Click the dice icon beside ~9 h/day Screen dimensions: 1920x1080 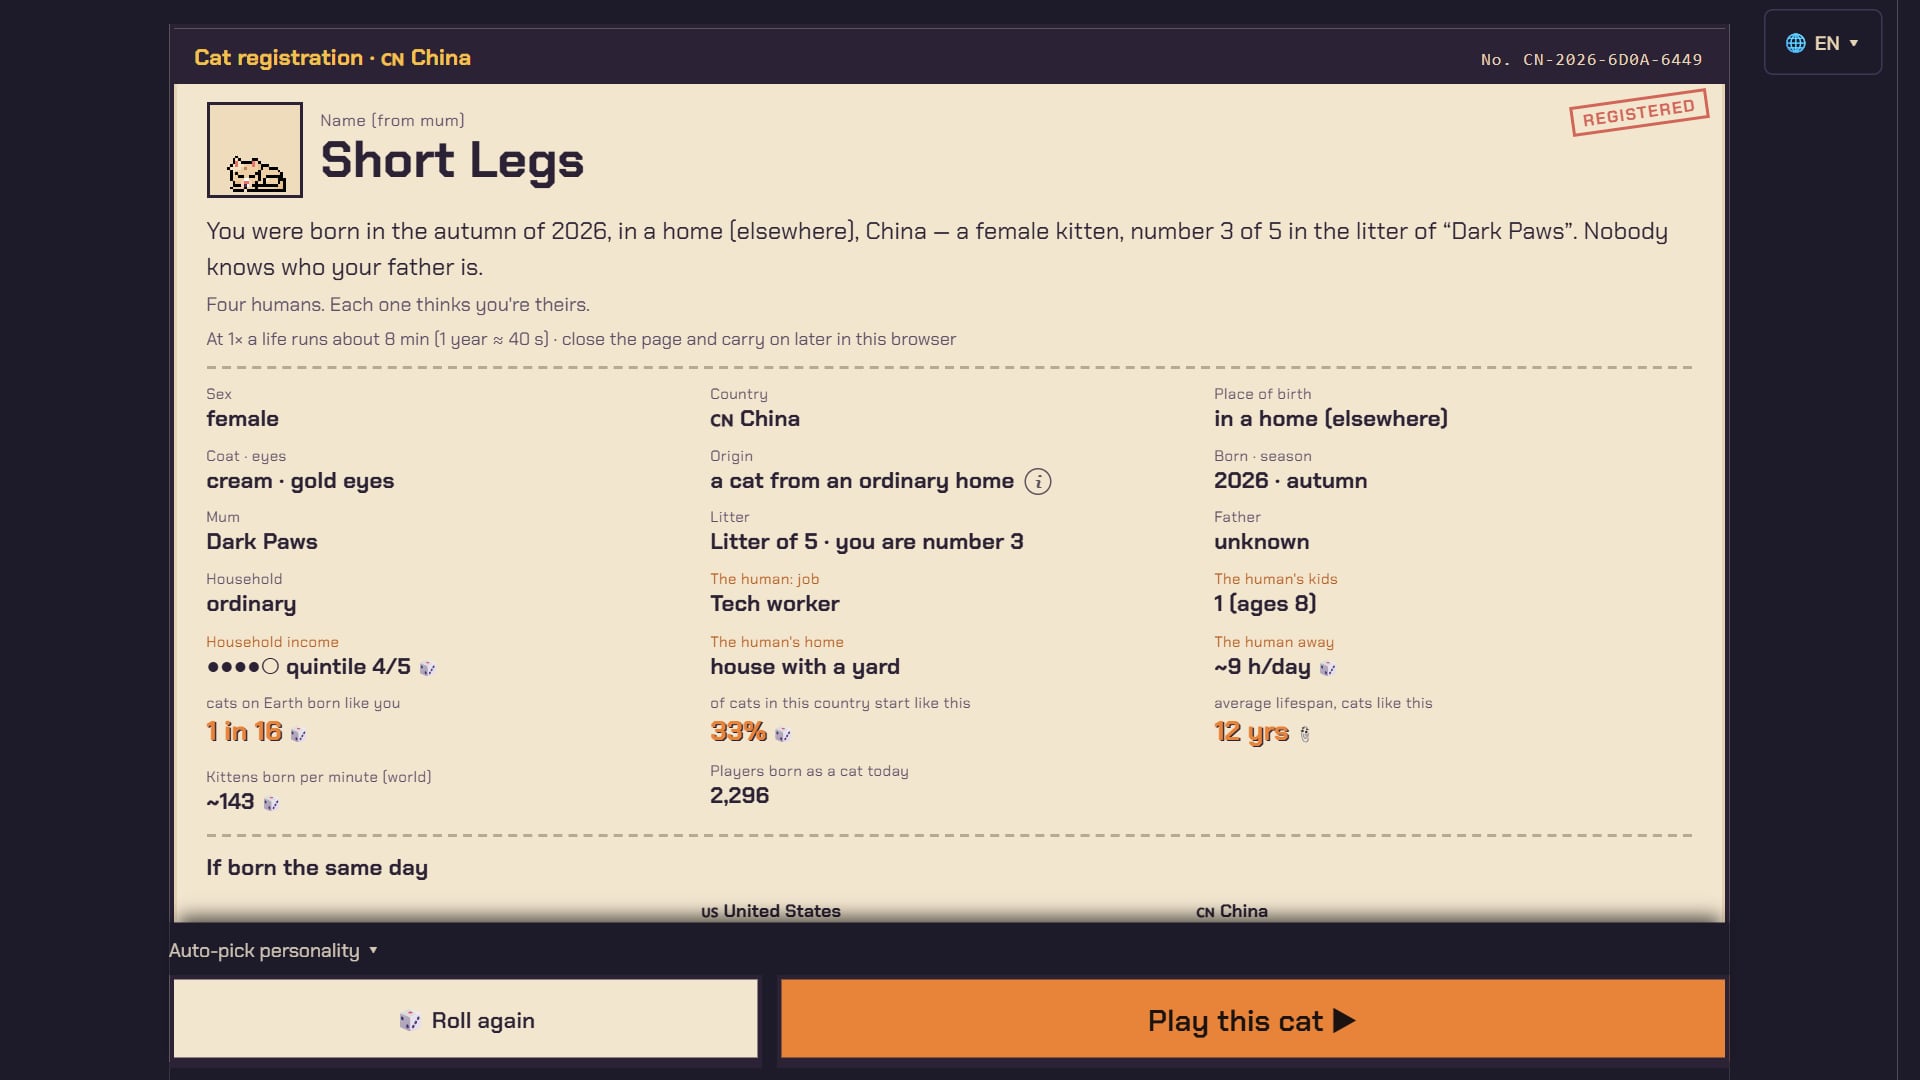1327,668
